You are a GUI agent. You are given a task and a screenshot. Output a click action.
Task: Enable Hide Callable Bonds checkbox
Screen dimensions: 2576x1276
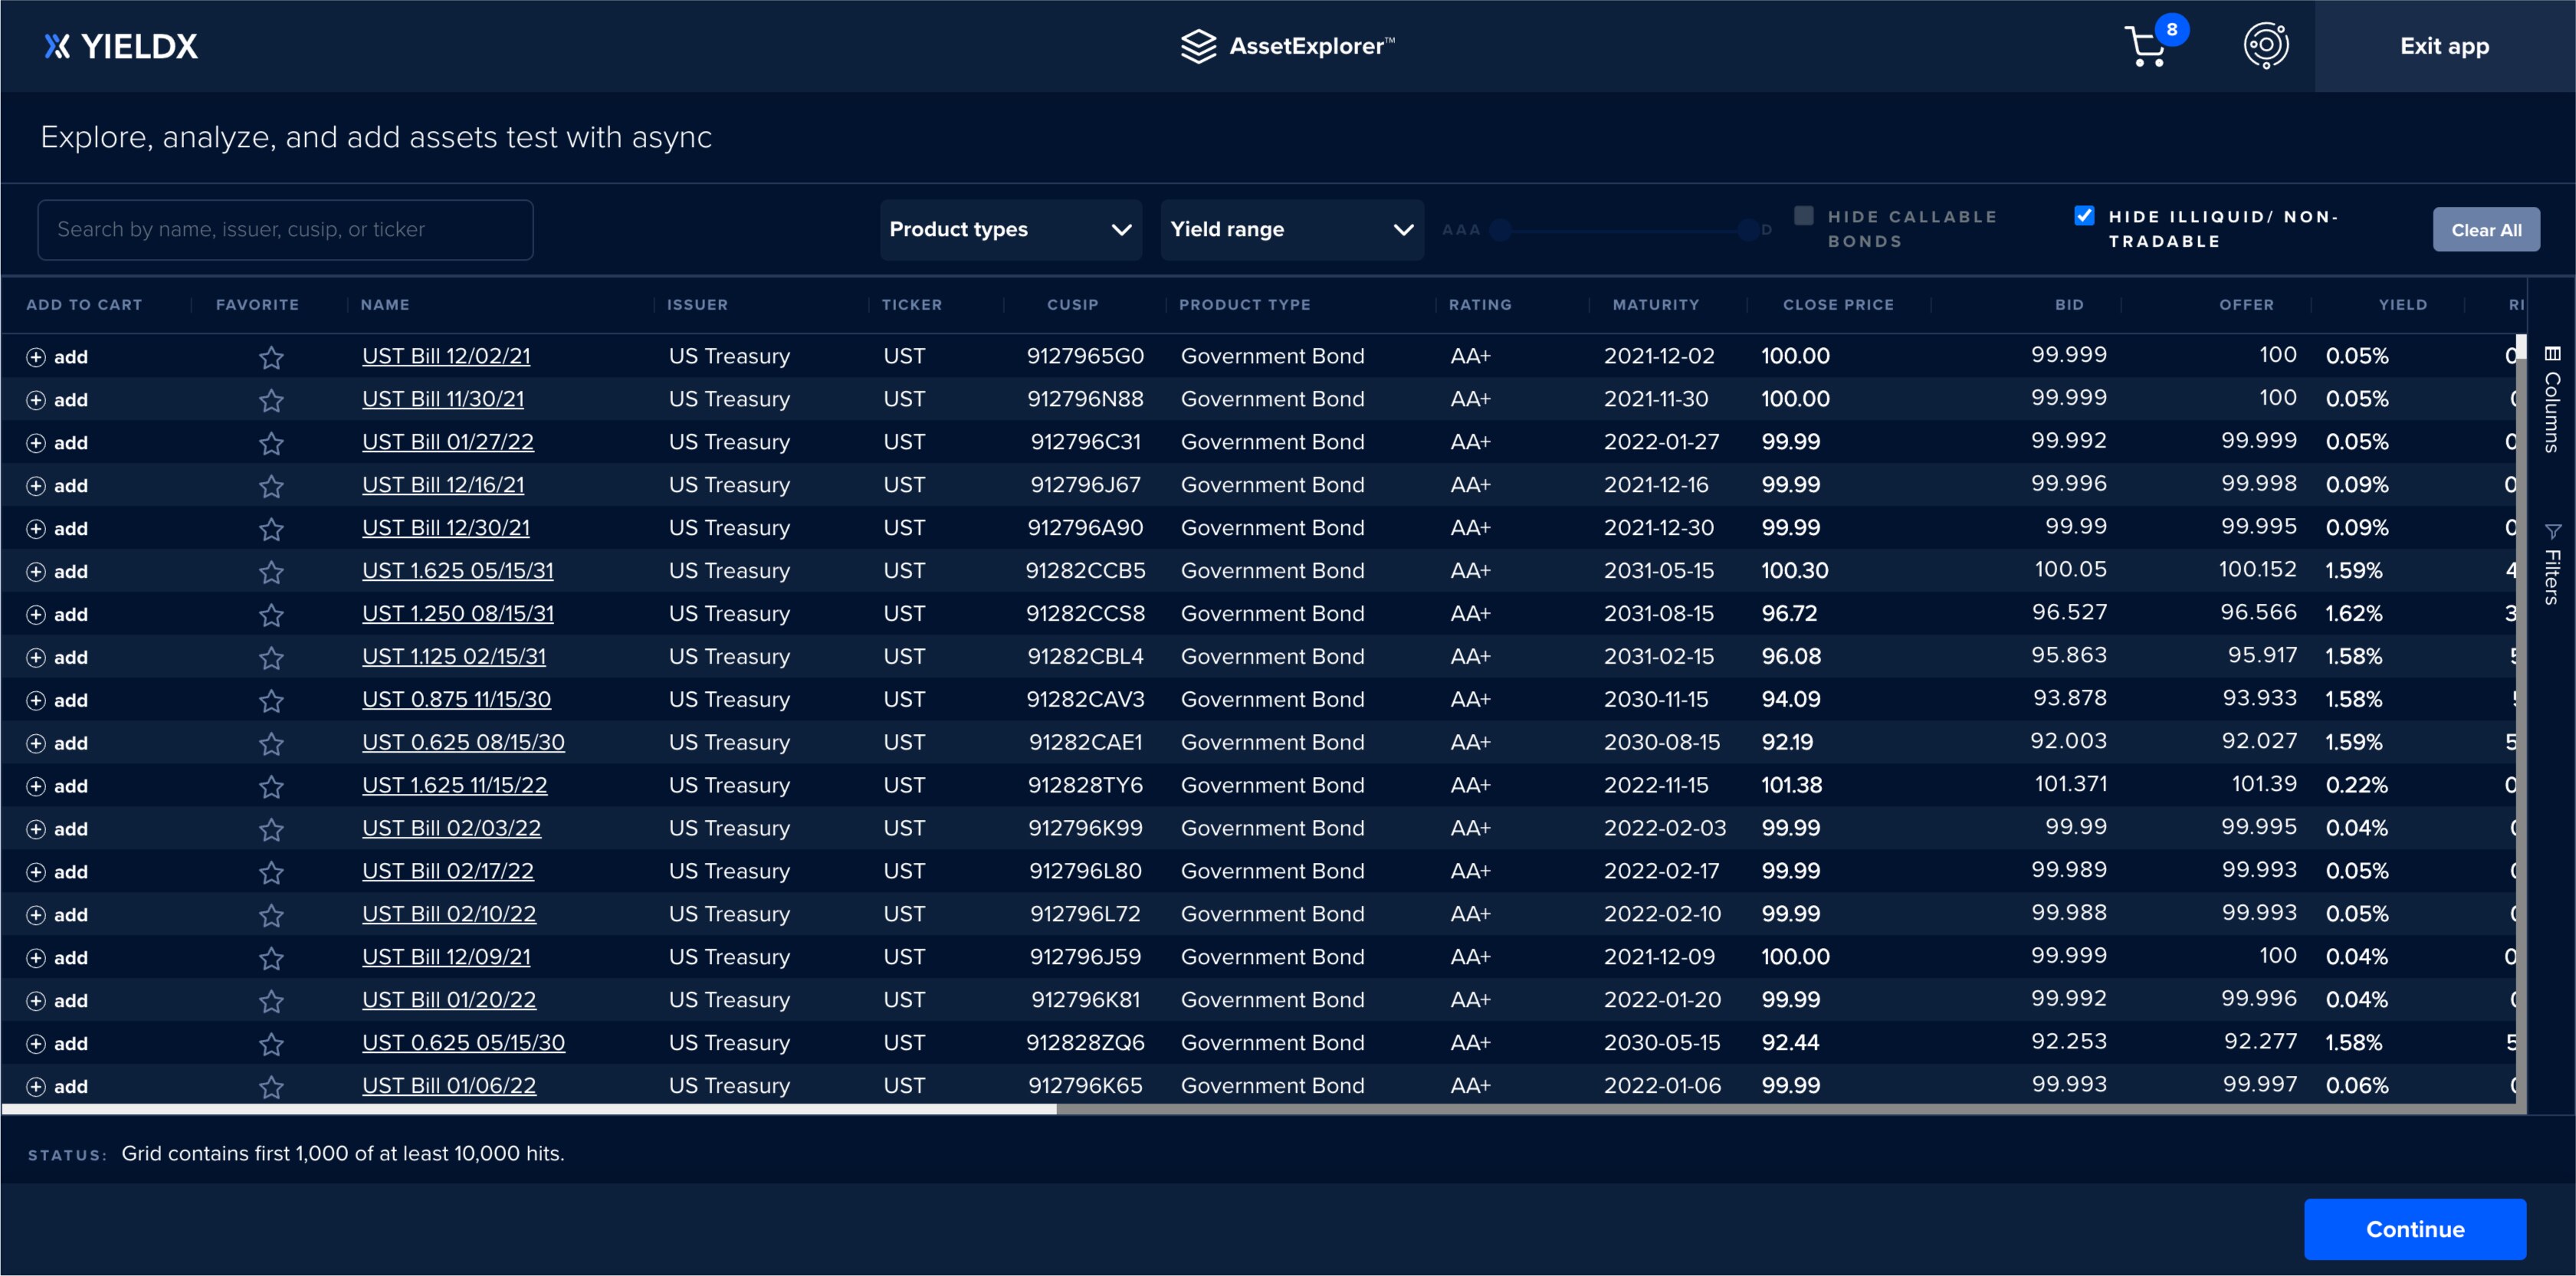pyautogui.click(x=1803, y=216)
